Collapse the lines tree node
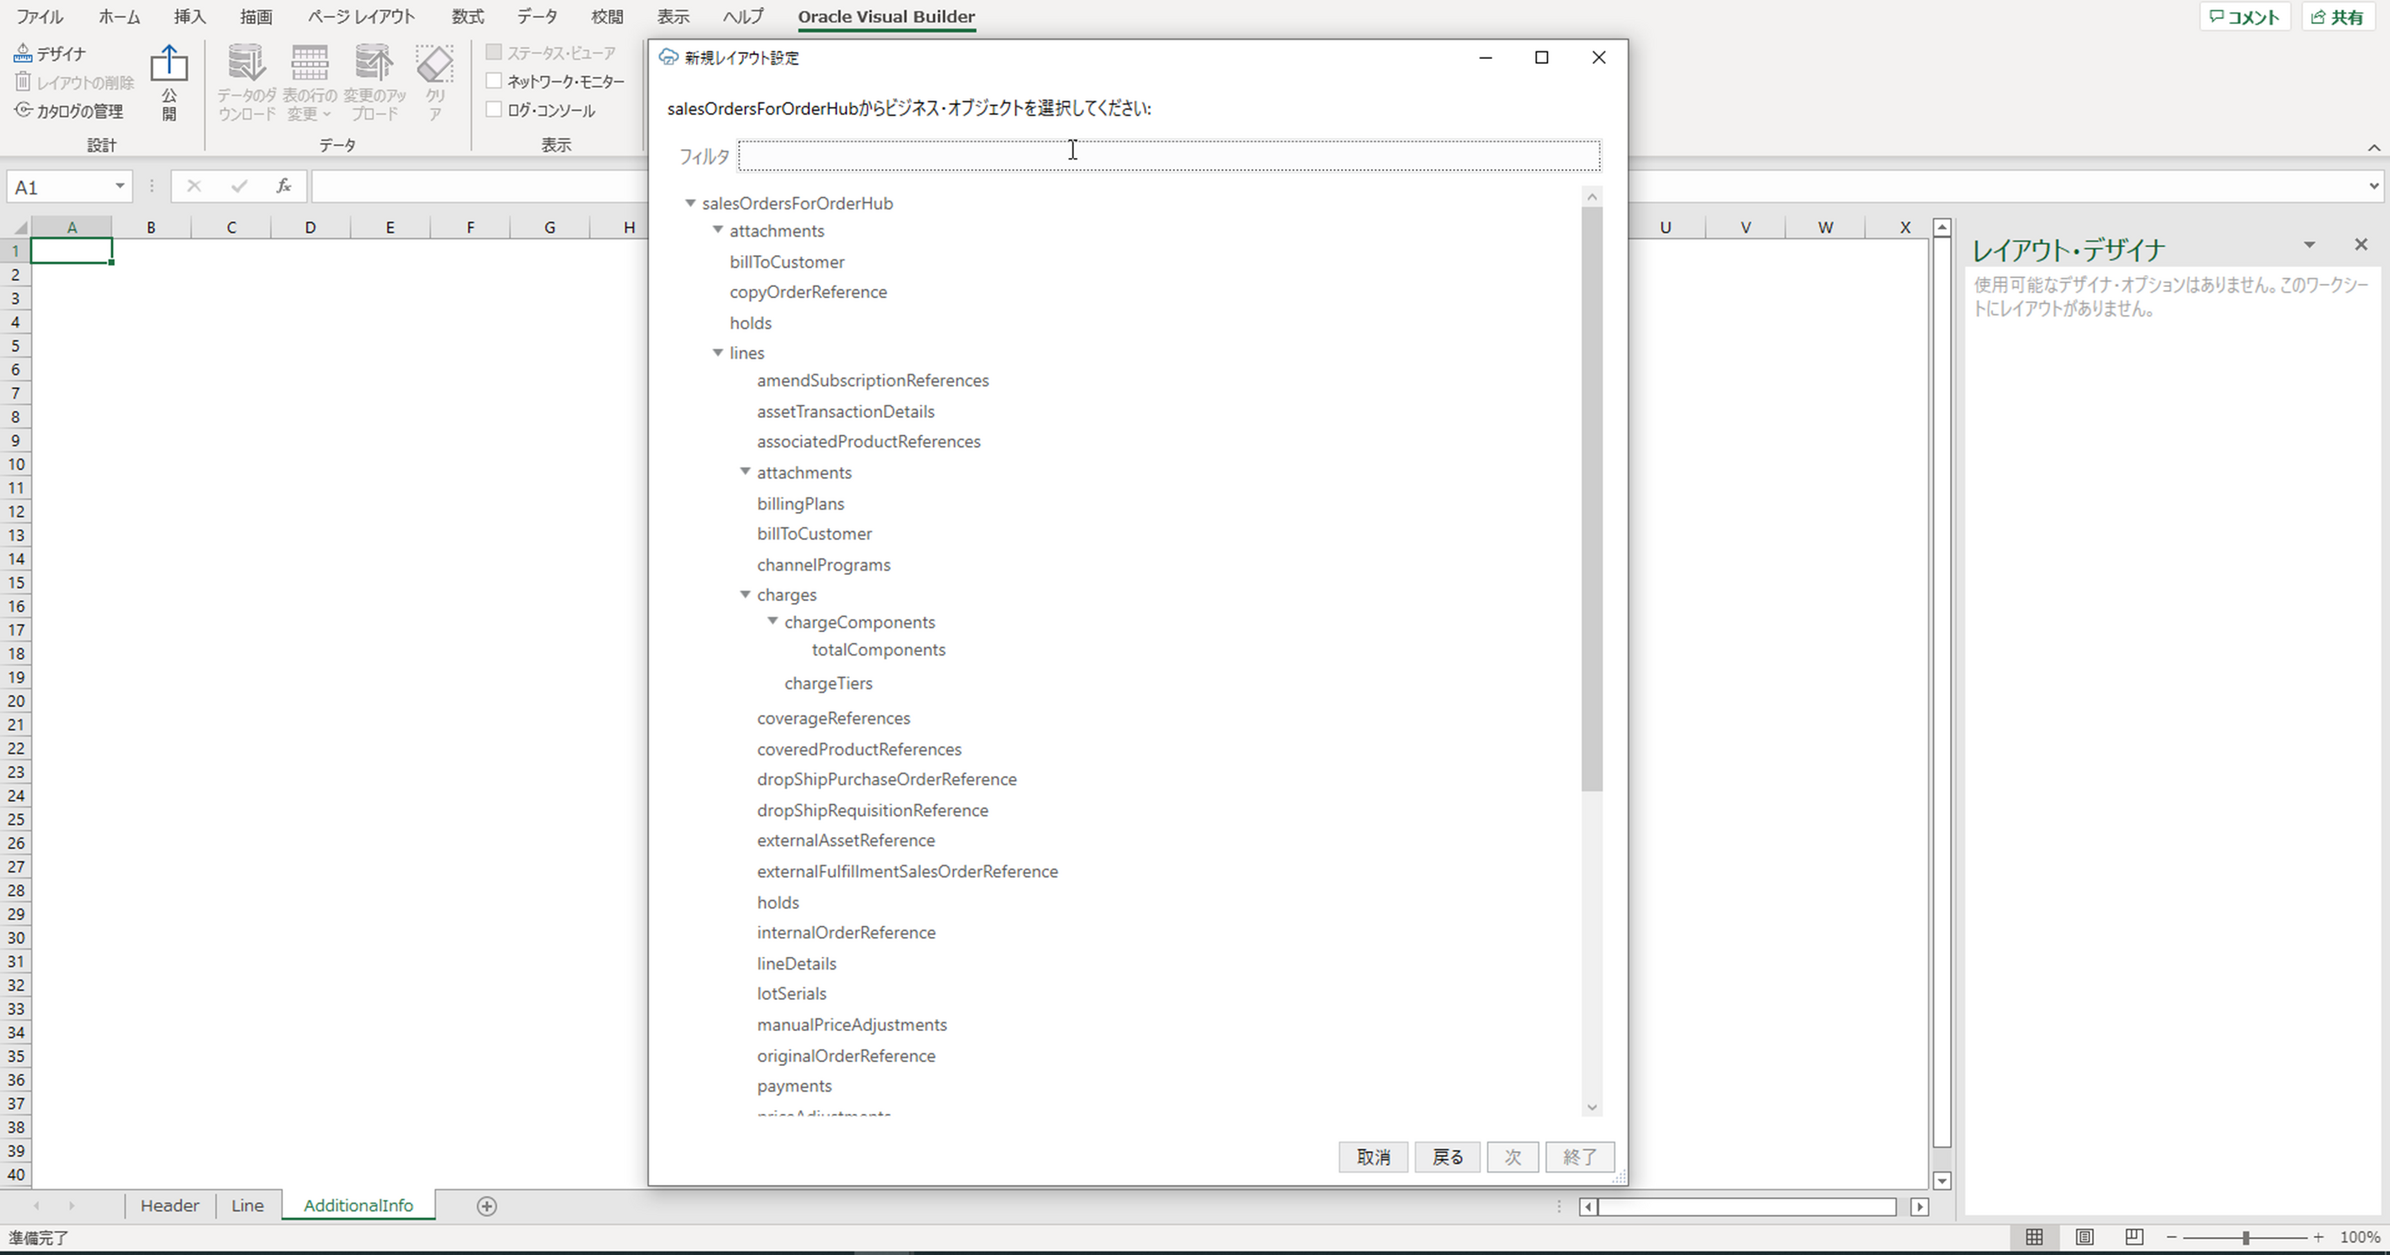The height and width of the screenshot is (1255, 2390). click(x=717, y=352)
